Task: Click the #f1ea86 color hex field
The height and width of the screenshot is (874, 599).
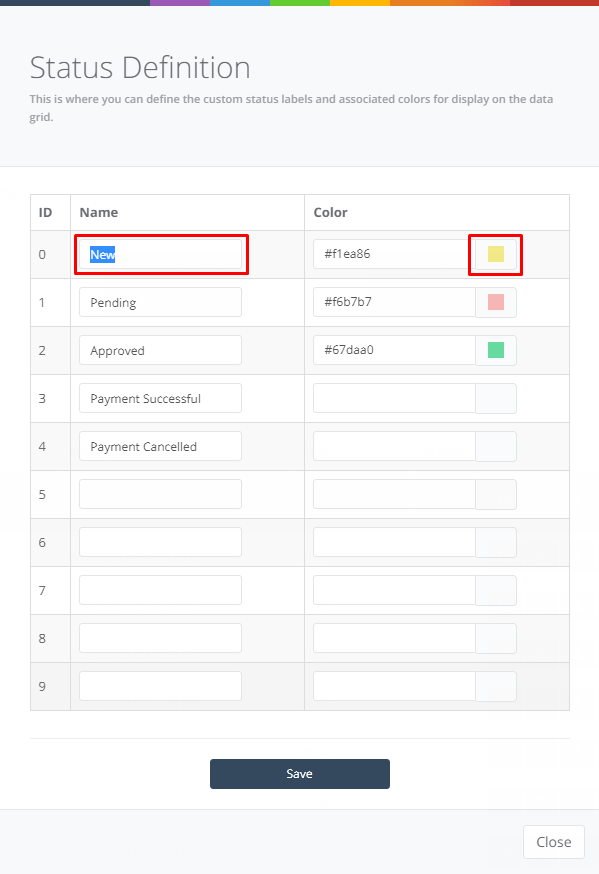Action: point(395,254)
